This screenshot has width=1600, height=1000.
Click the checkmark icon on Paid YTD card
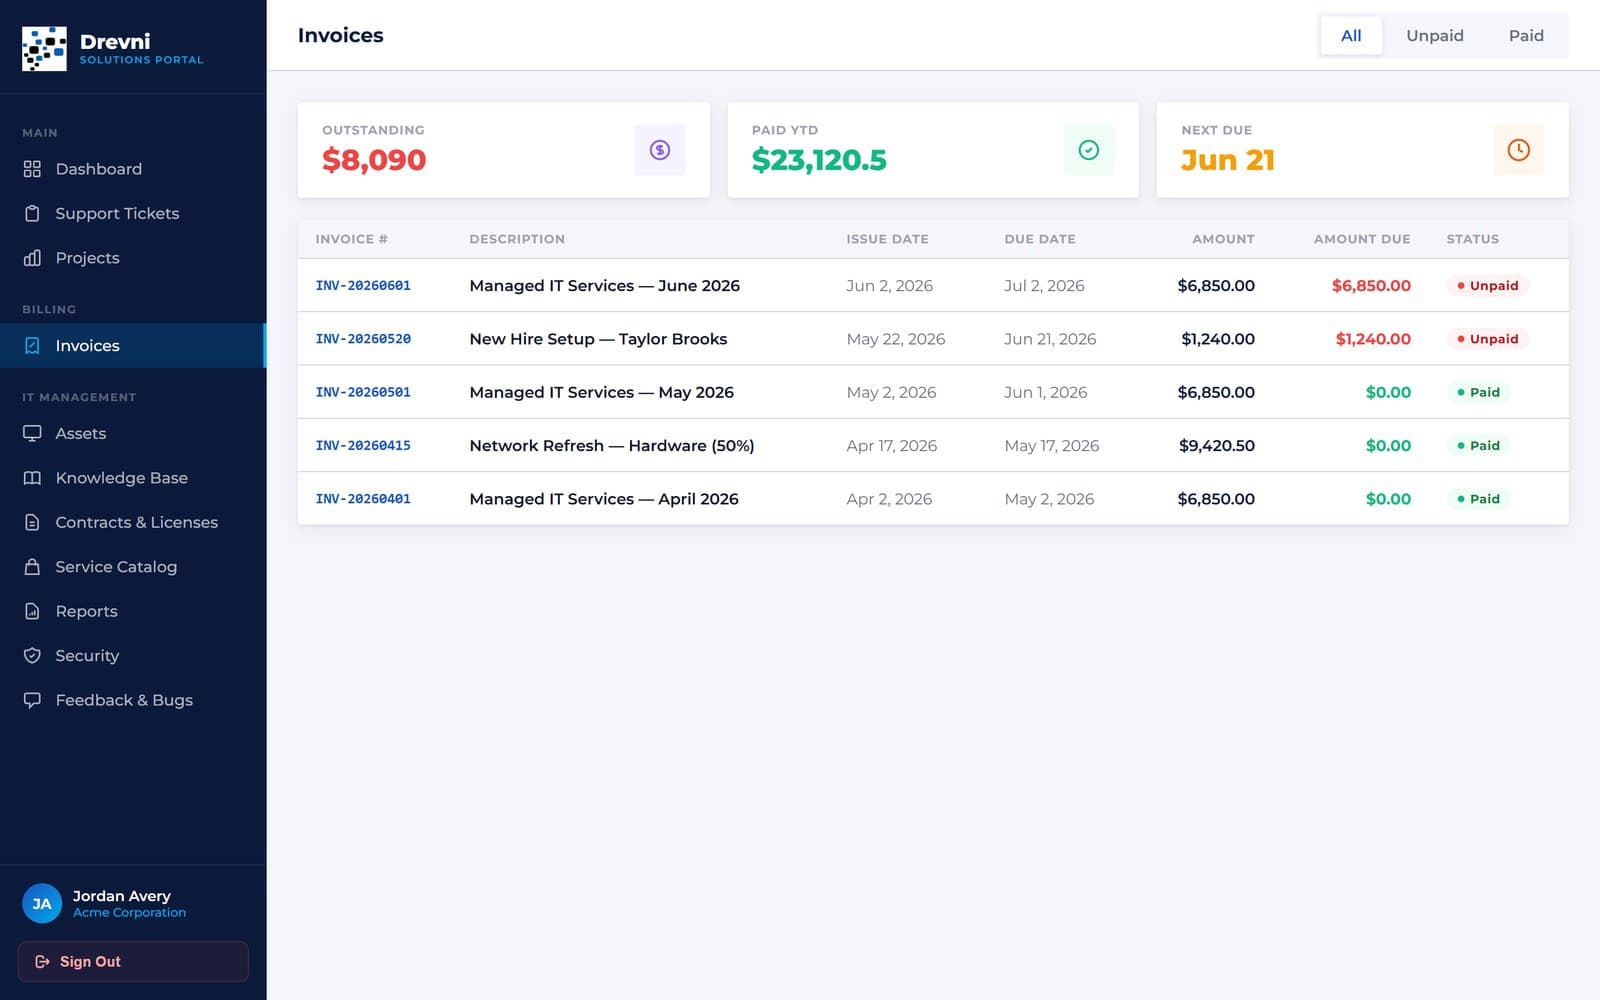tap(1089, 150)
